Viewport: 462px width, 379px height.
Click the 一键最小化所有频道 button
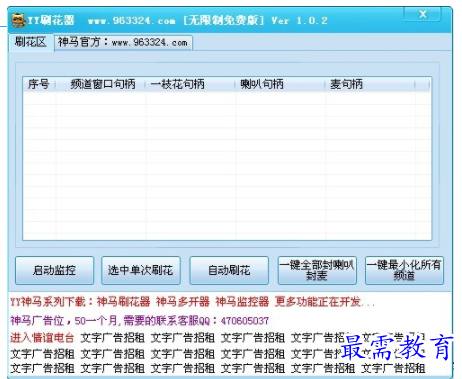coord(404,270)
